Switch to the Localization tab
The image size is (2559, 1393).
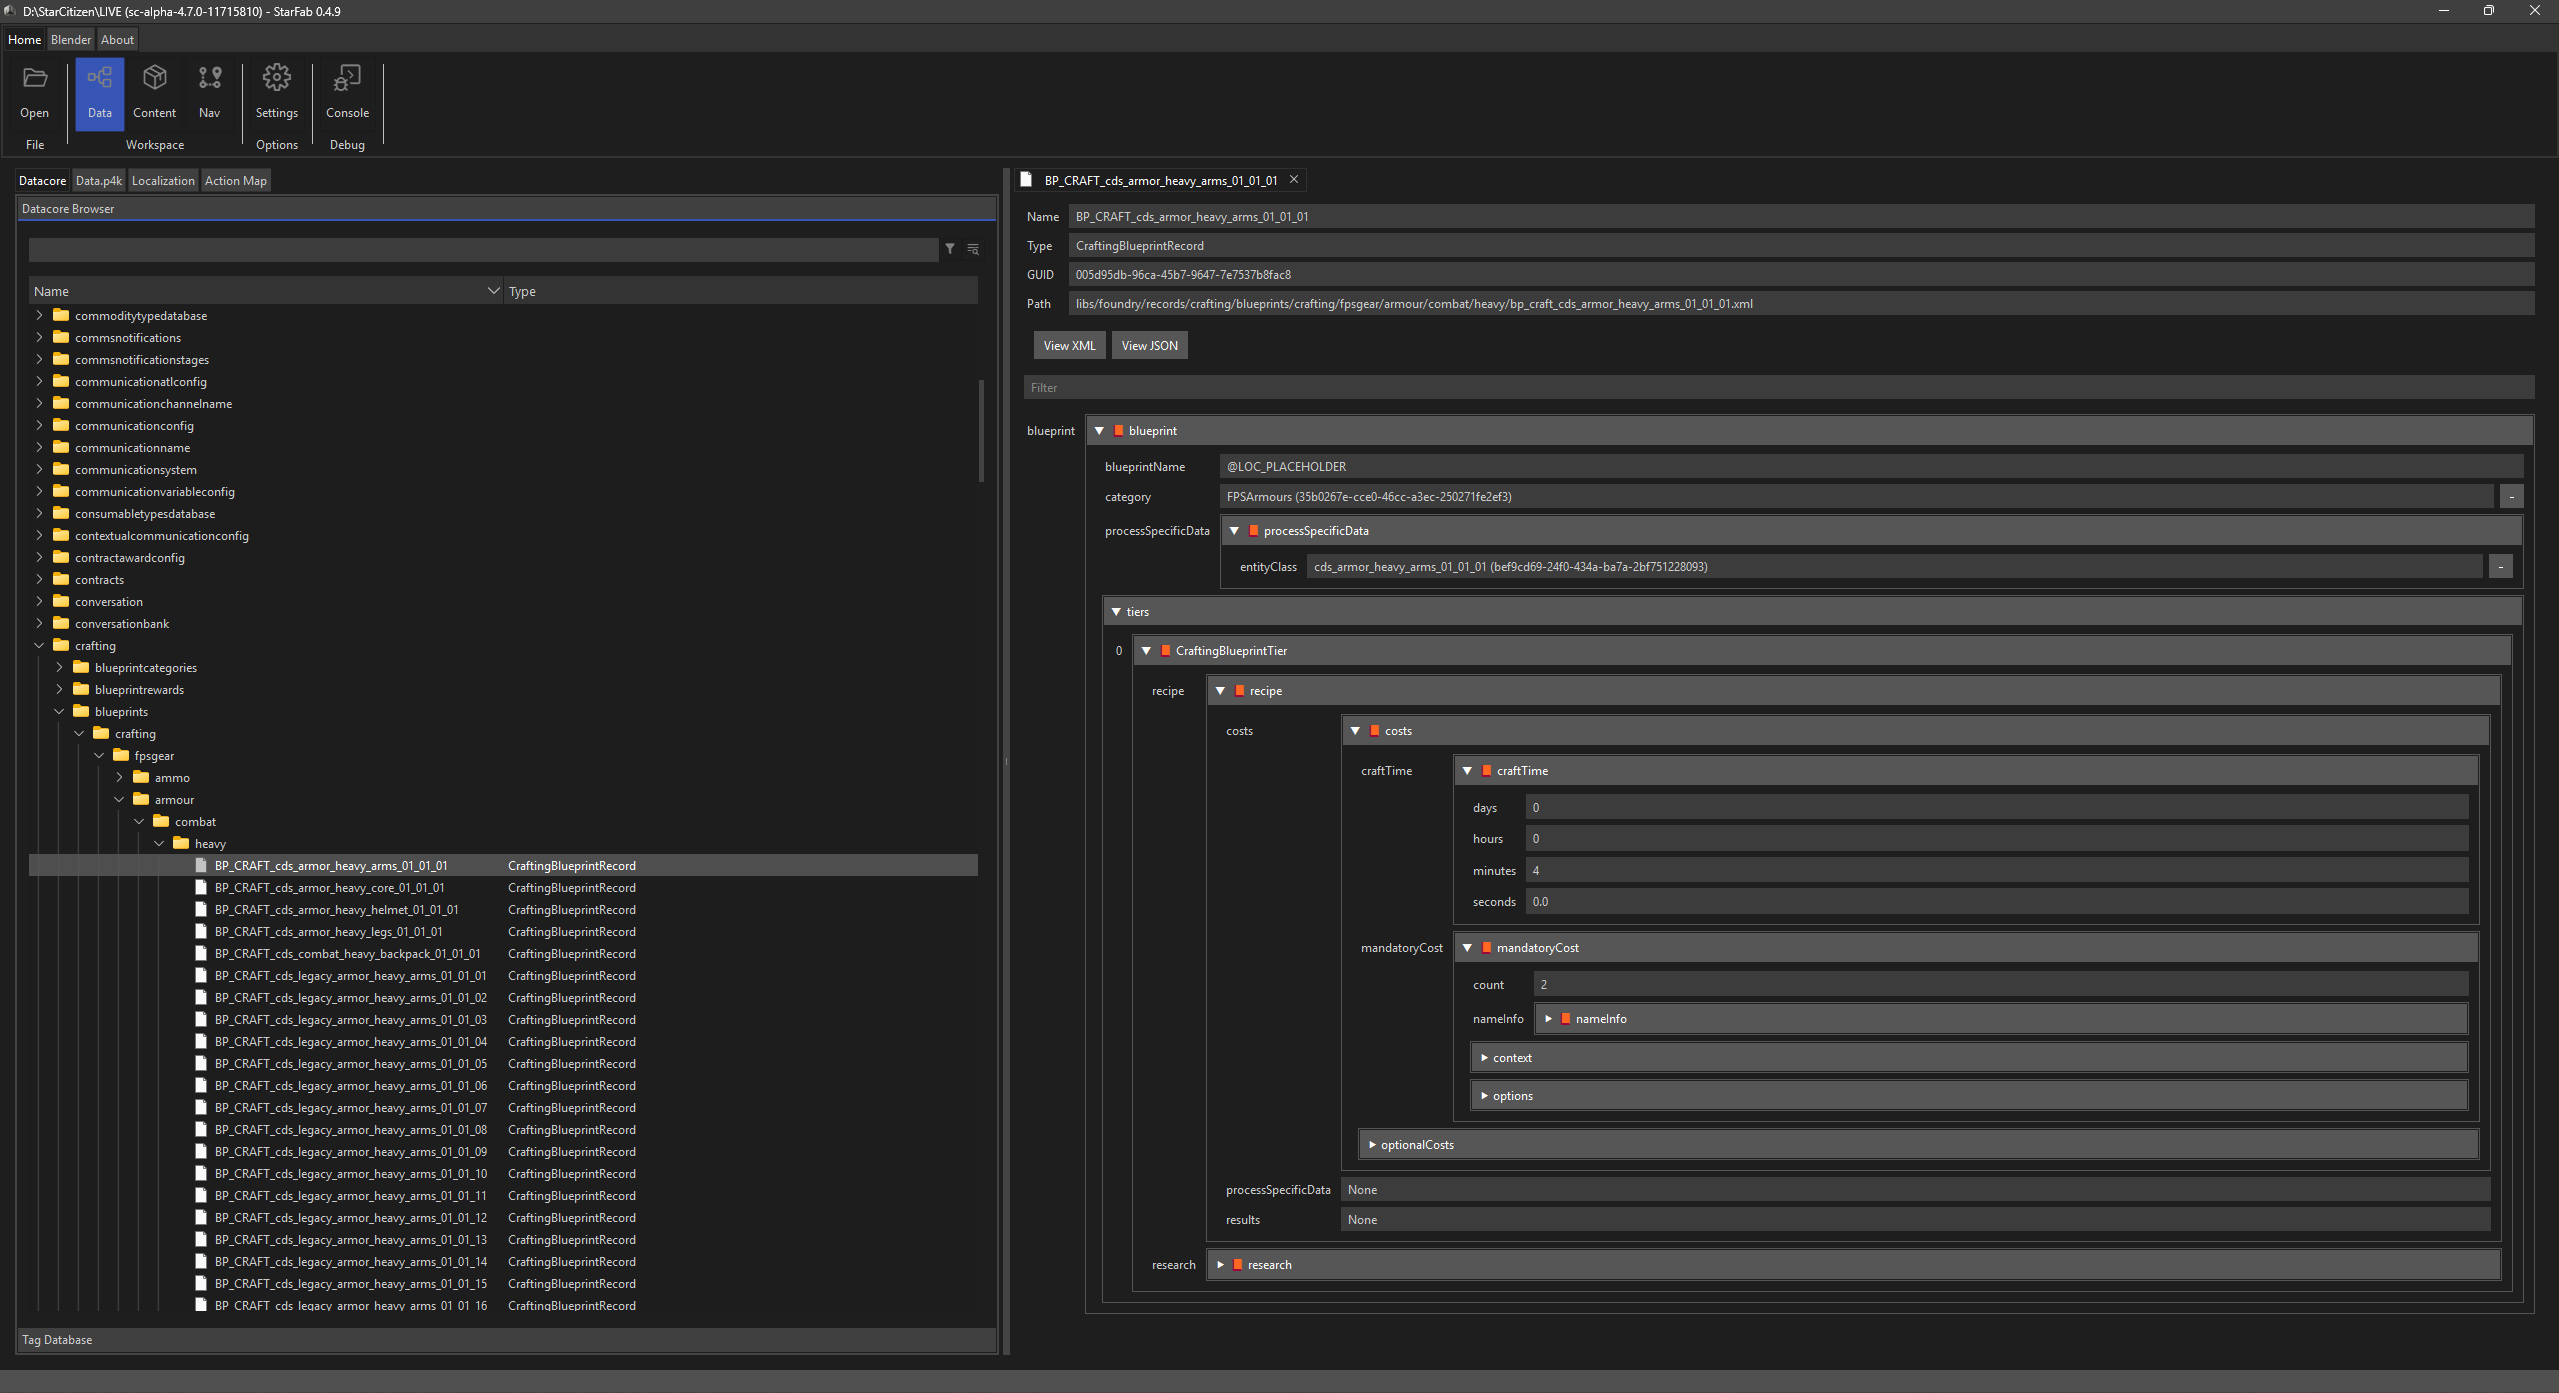(x=163, y=181)
